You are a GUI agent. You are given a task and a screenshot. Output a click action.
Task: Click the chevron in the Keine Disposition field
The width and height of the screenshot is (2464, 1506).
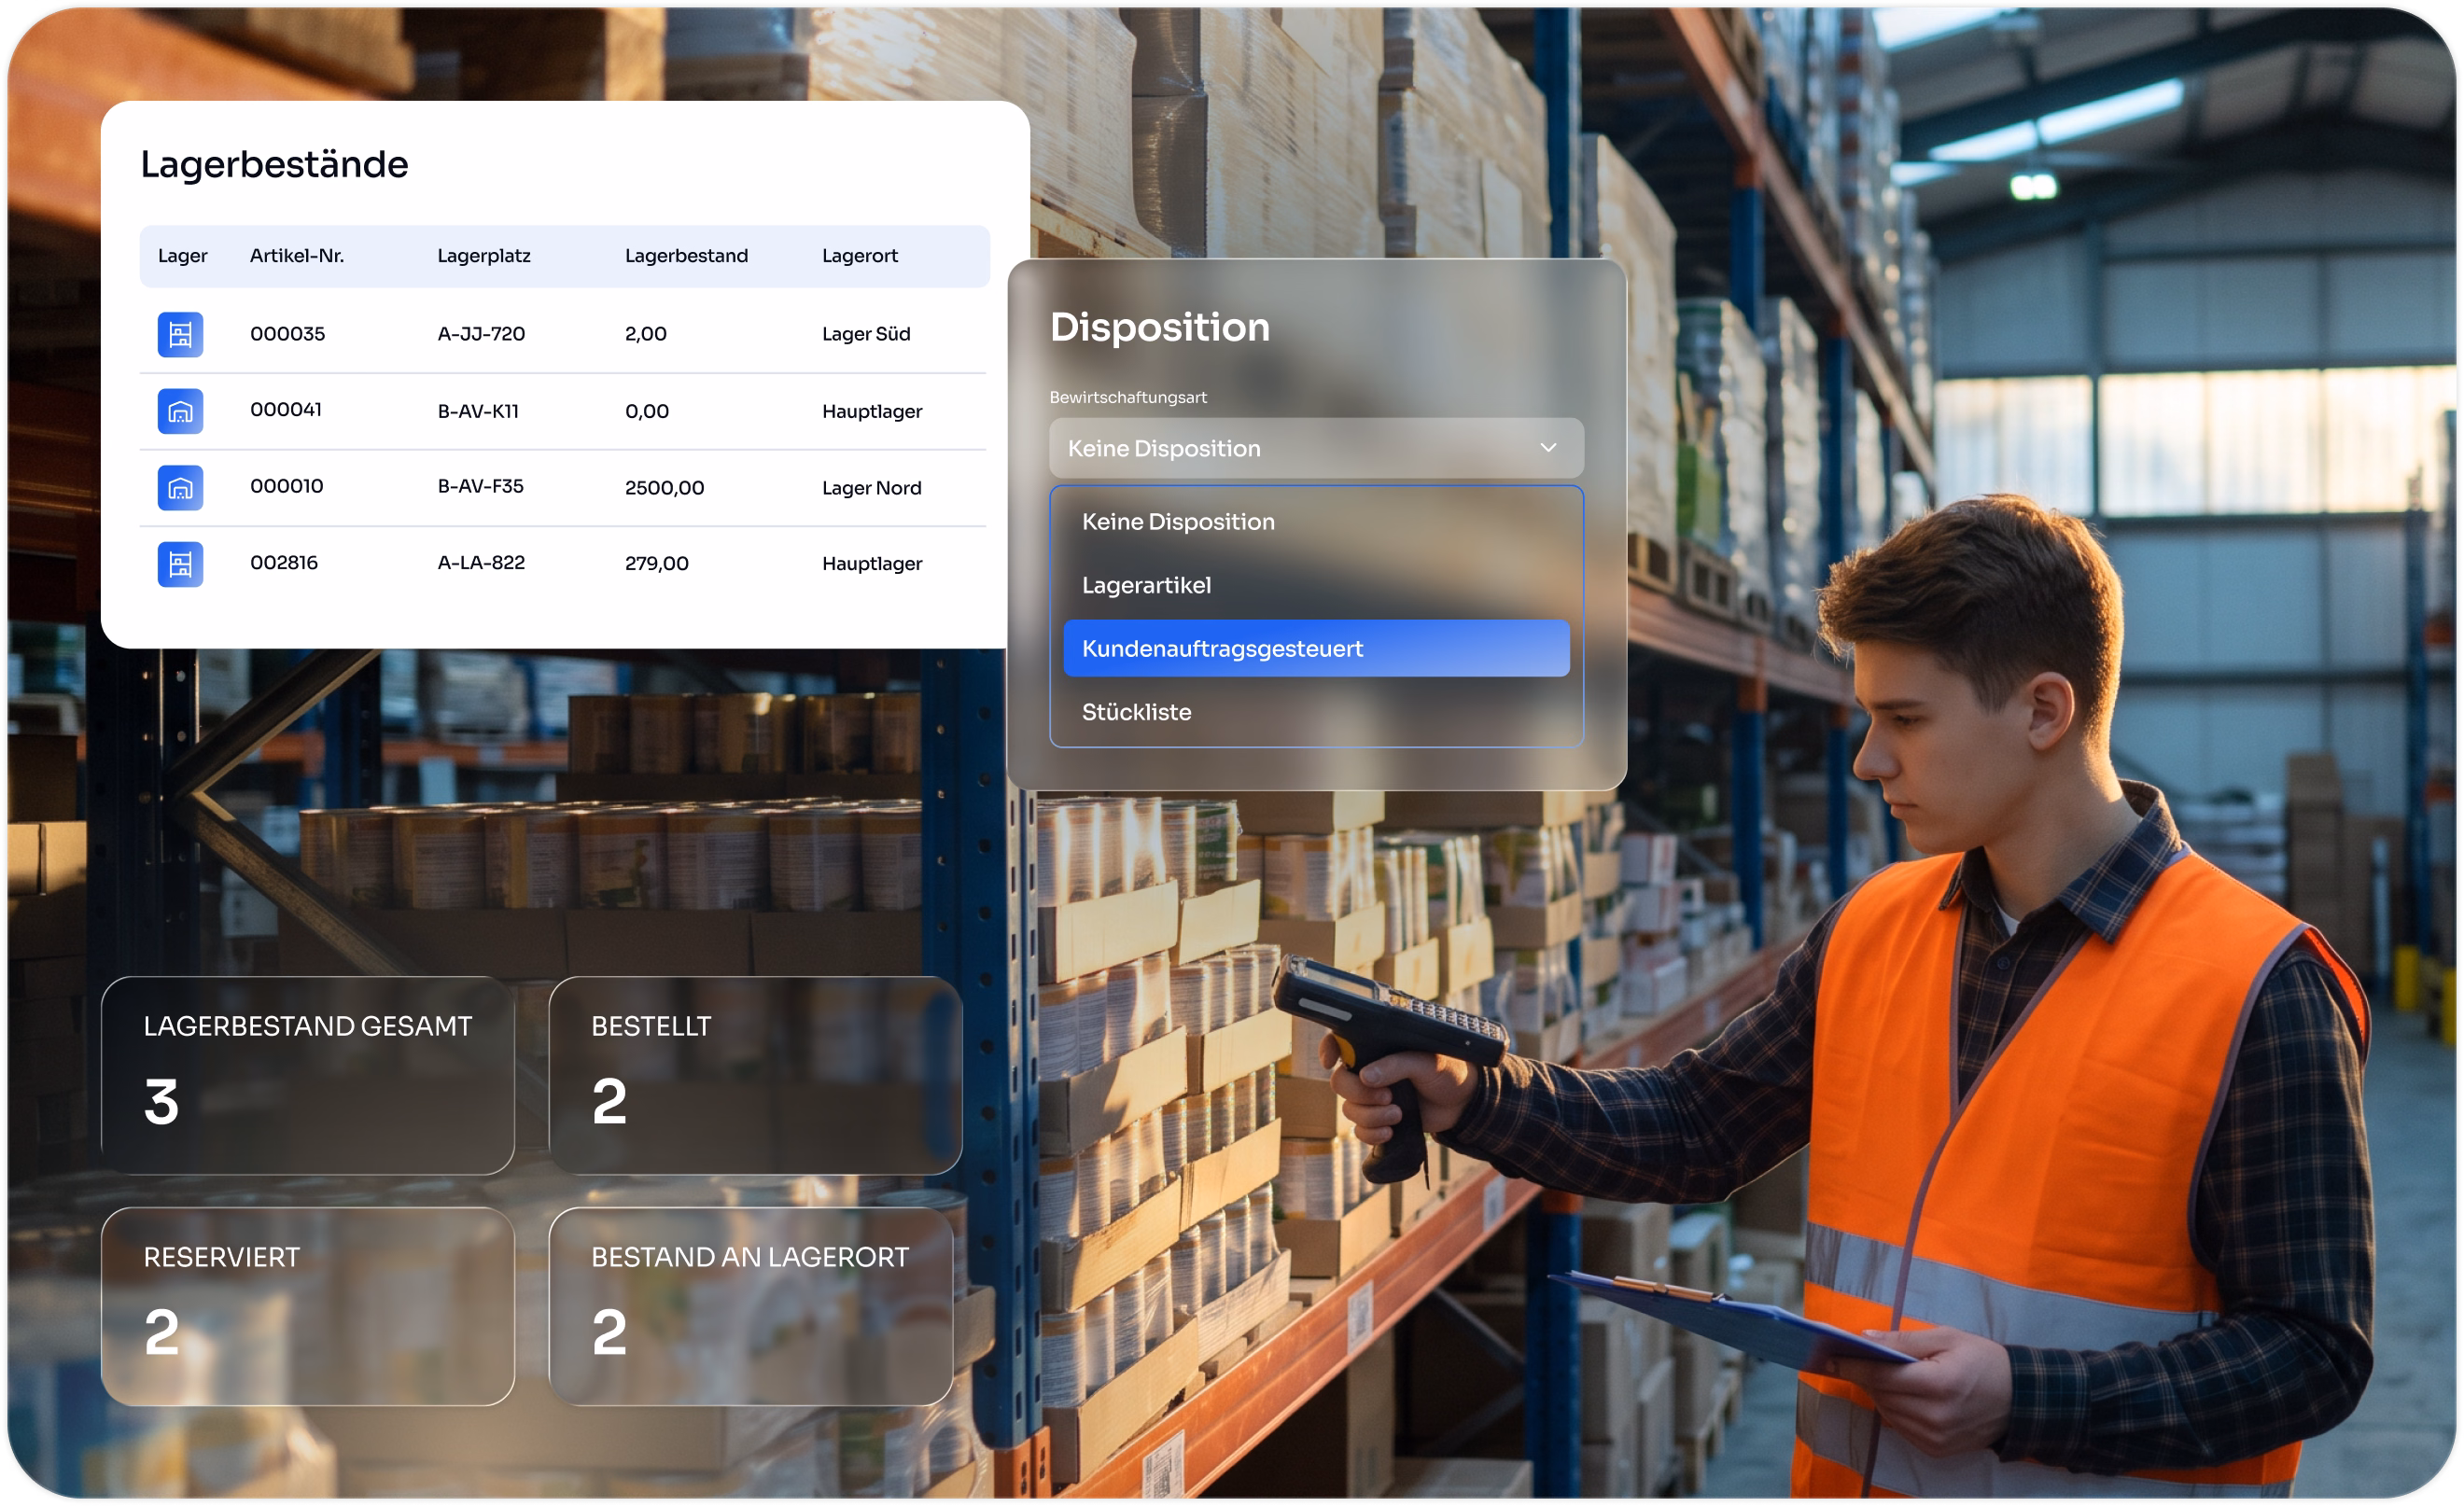1548,448
